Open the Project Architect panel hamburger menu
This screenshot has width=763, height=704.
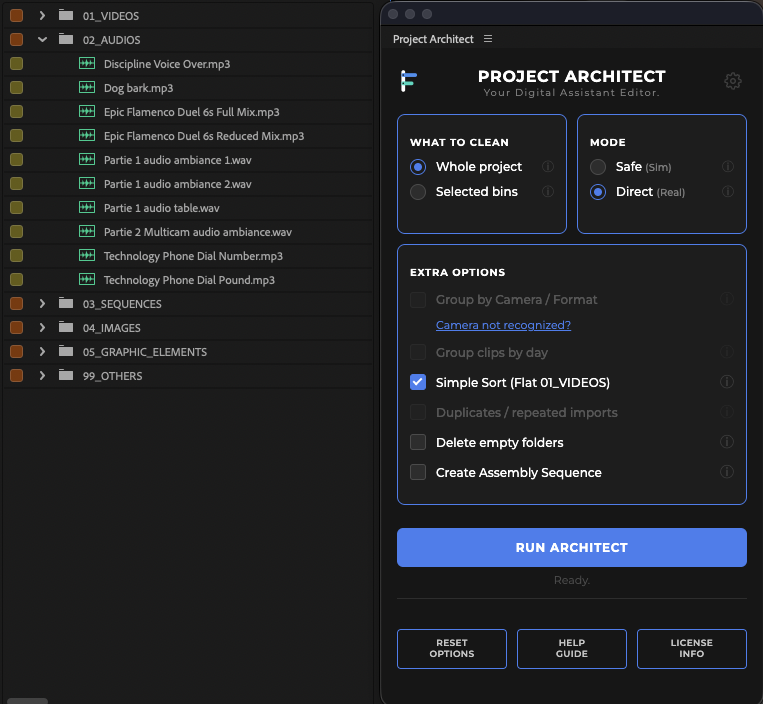[x=488, y=39]
